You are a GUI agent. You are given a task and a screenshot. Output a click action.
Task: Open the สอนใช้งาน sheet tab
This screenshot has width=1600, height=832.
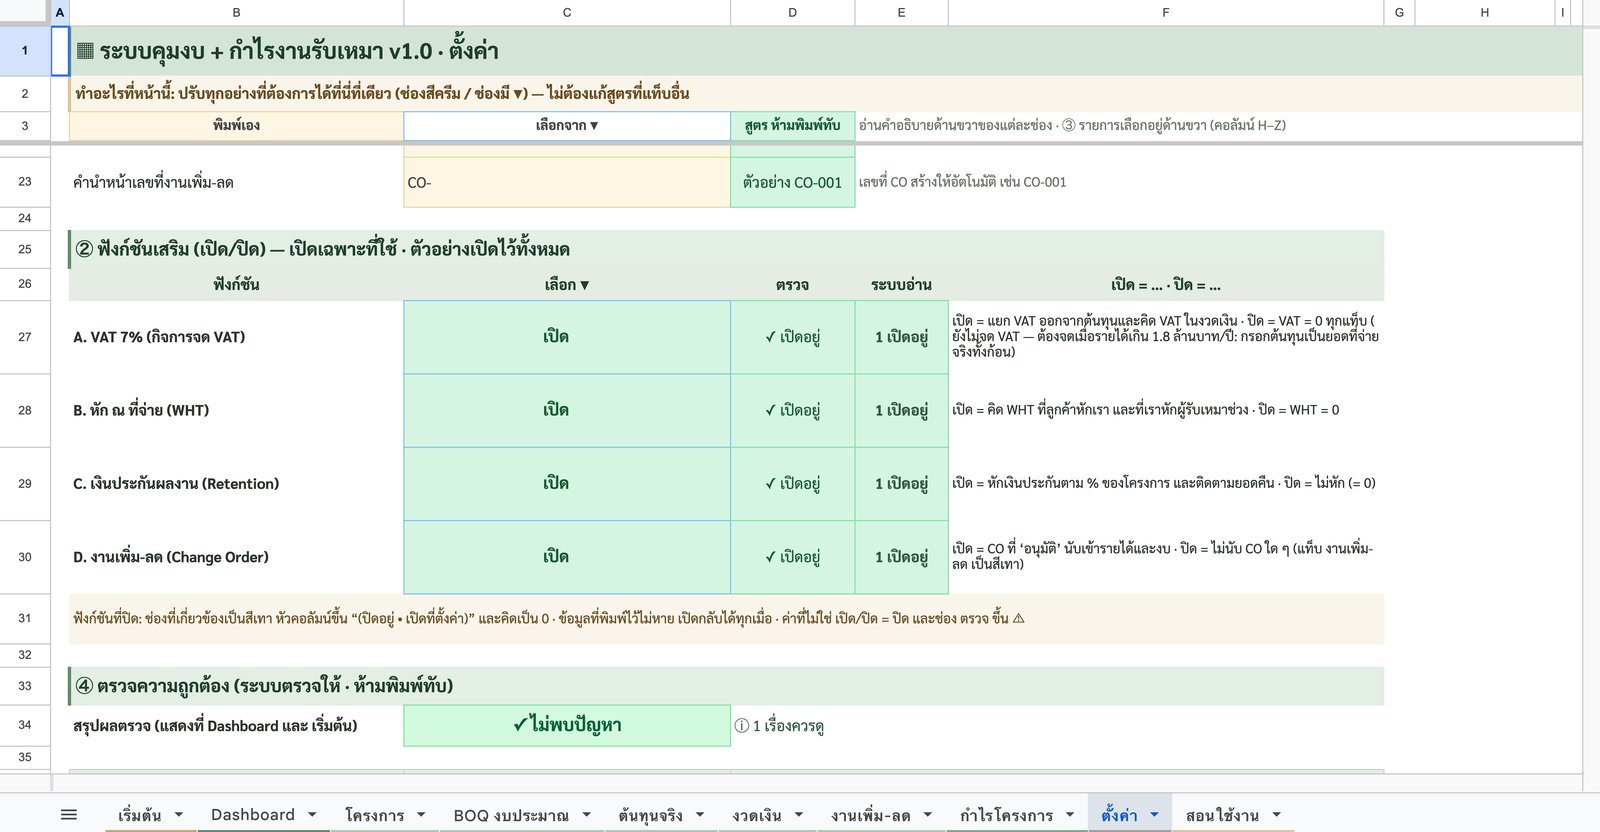tap(1222, 815)
